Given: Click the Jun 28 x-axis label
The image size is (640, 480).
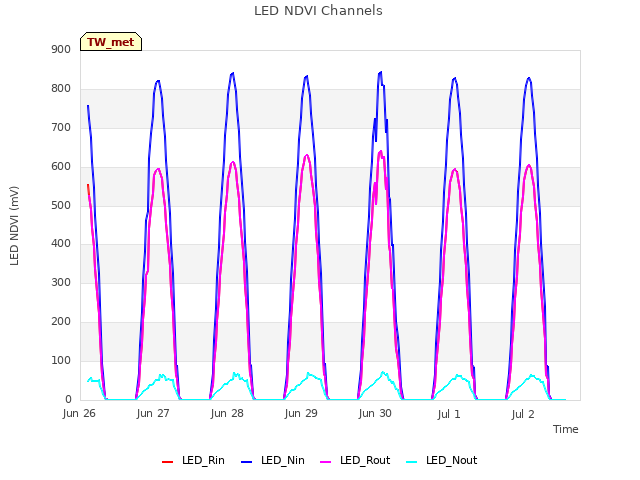Looking at the screenshot, I should pos(227,413).
